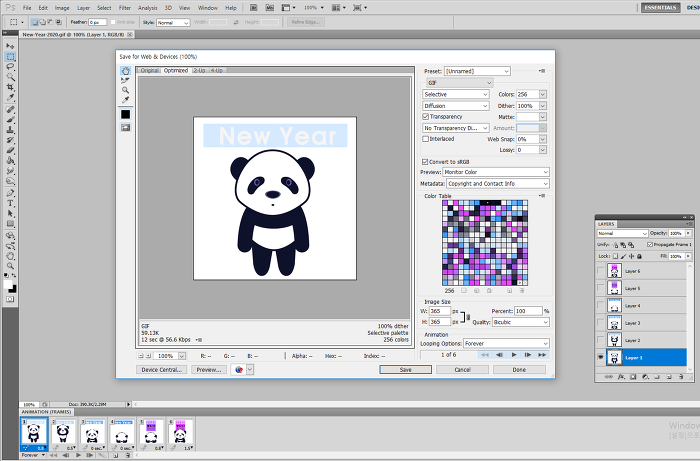Toggle Convert to sRGB checkbox
Viewport: 700px width, 461px height.
click(x=426, y=161)
